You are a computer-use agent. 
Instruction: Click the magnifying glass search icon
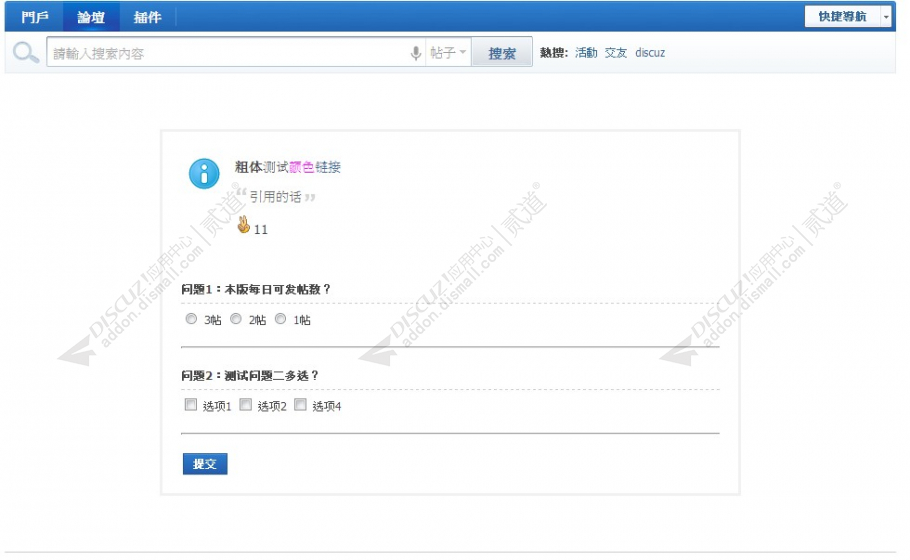[26, 53]
